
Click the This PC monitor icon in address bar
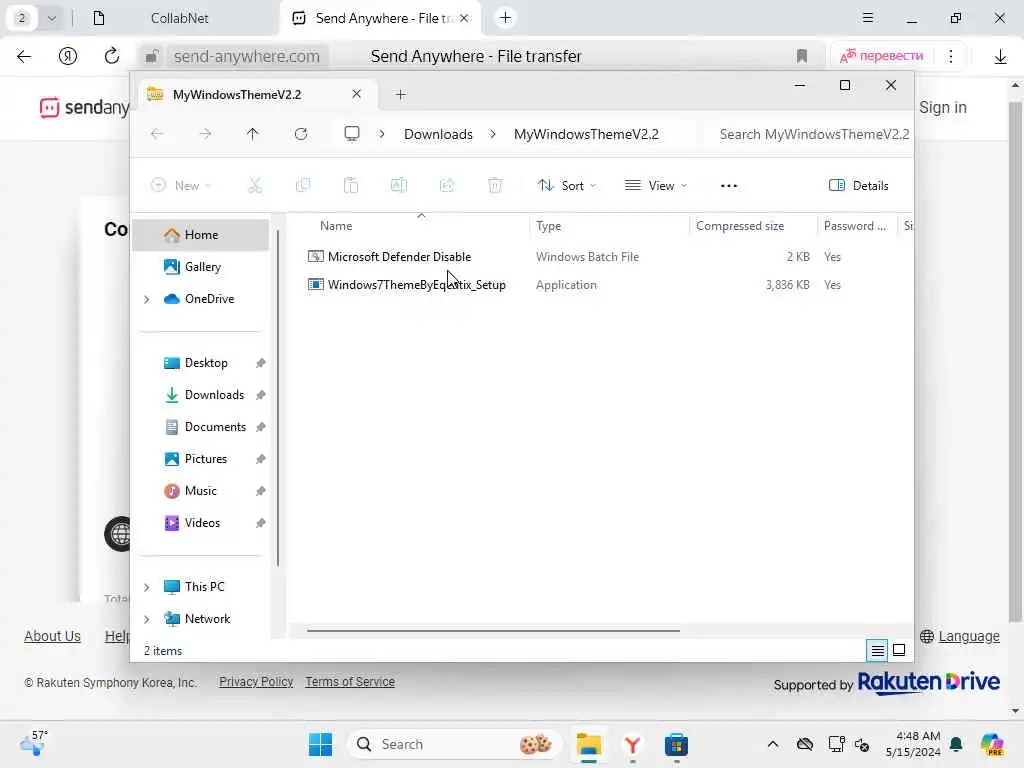point(352,134)
